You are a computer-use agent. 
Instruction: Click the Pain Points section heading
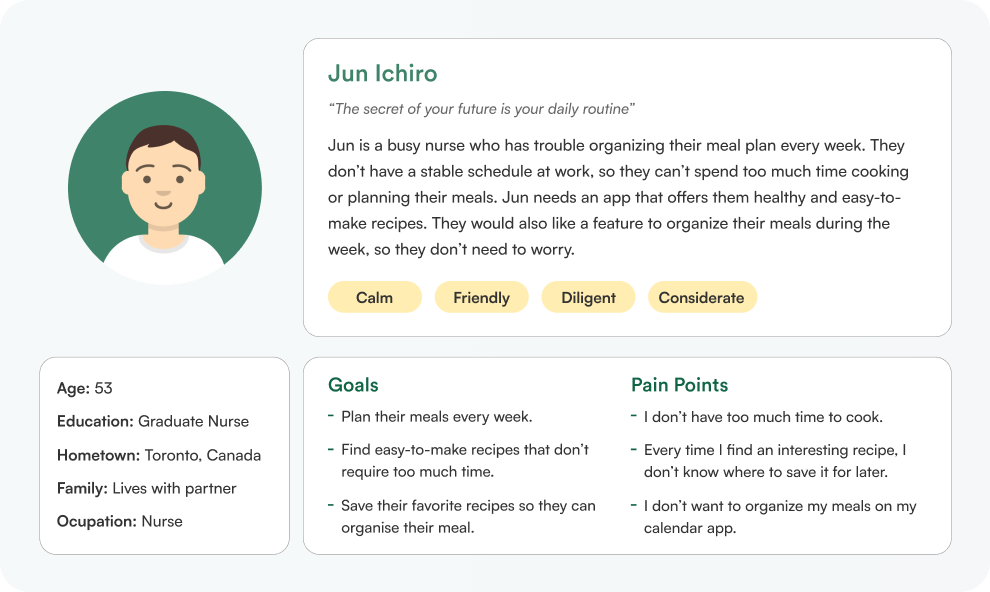[x=679, y=385]
